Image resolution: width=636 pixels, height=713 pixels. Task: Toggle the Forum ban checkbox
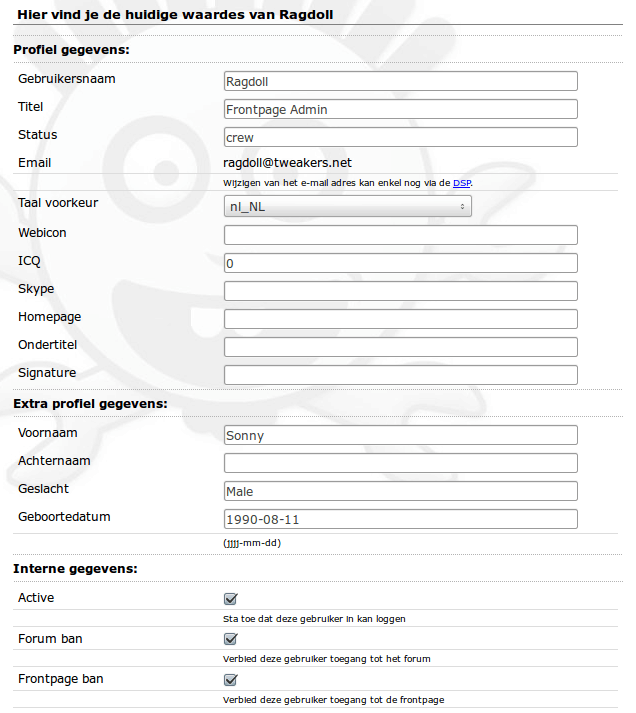pos(230,639)
